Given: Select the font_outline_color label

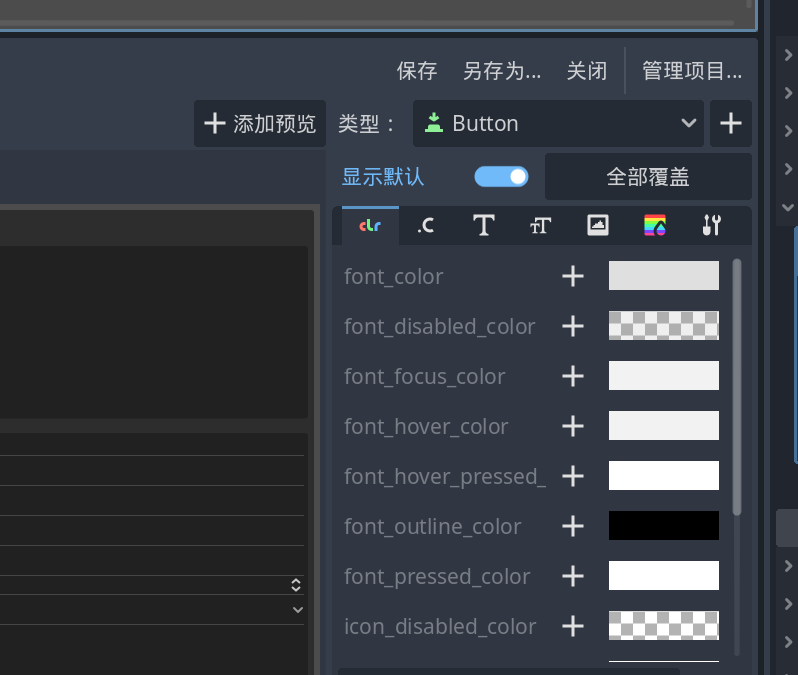Looking at the screenshot, I should [433, 526].
